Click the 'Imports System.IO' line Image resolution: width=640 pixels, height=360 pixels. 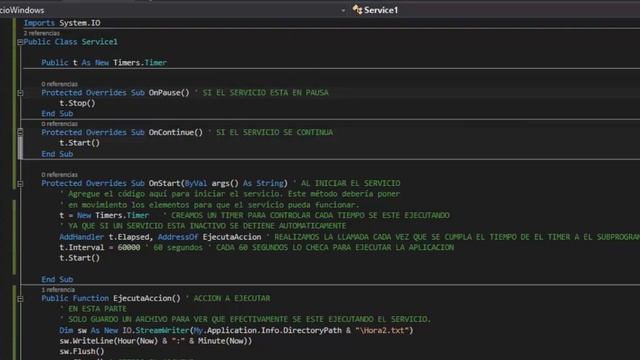(62, 23)
